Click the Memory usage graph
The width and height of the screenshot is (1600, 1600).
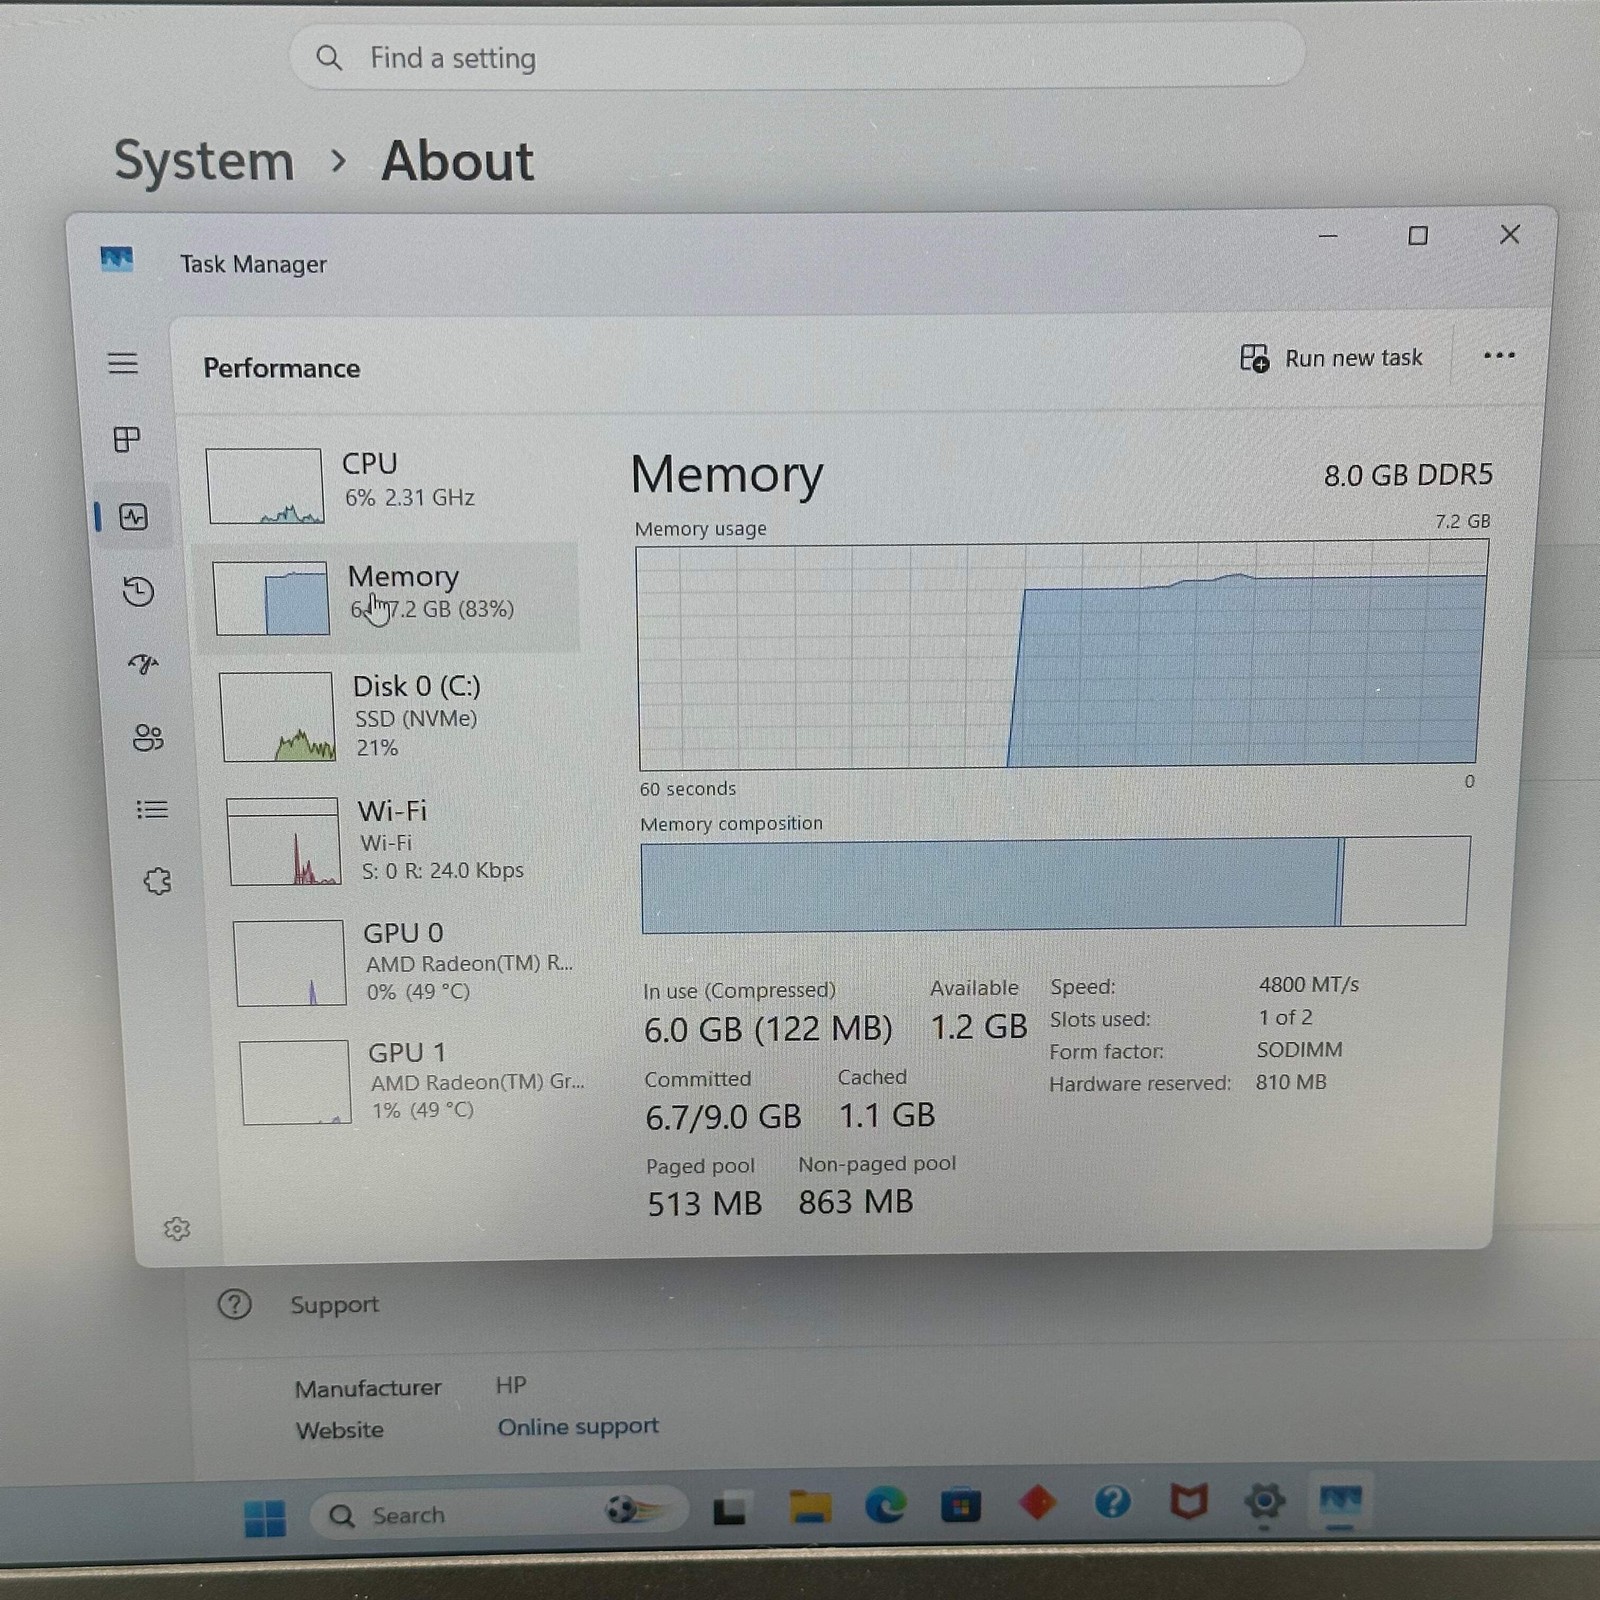[1061, 655]
